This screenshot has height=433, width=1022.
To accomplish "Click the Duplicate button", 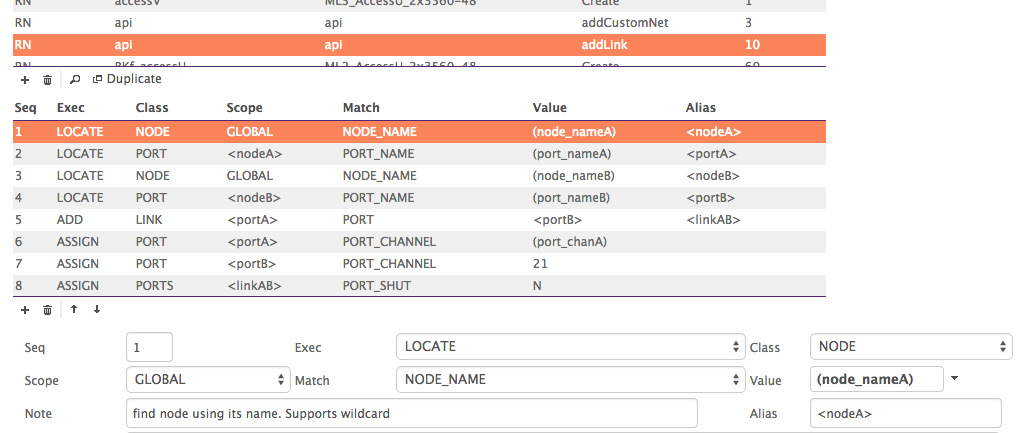I will click(127, 79).
